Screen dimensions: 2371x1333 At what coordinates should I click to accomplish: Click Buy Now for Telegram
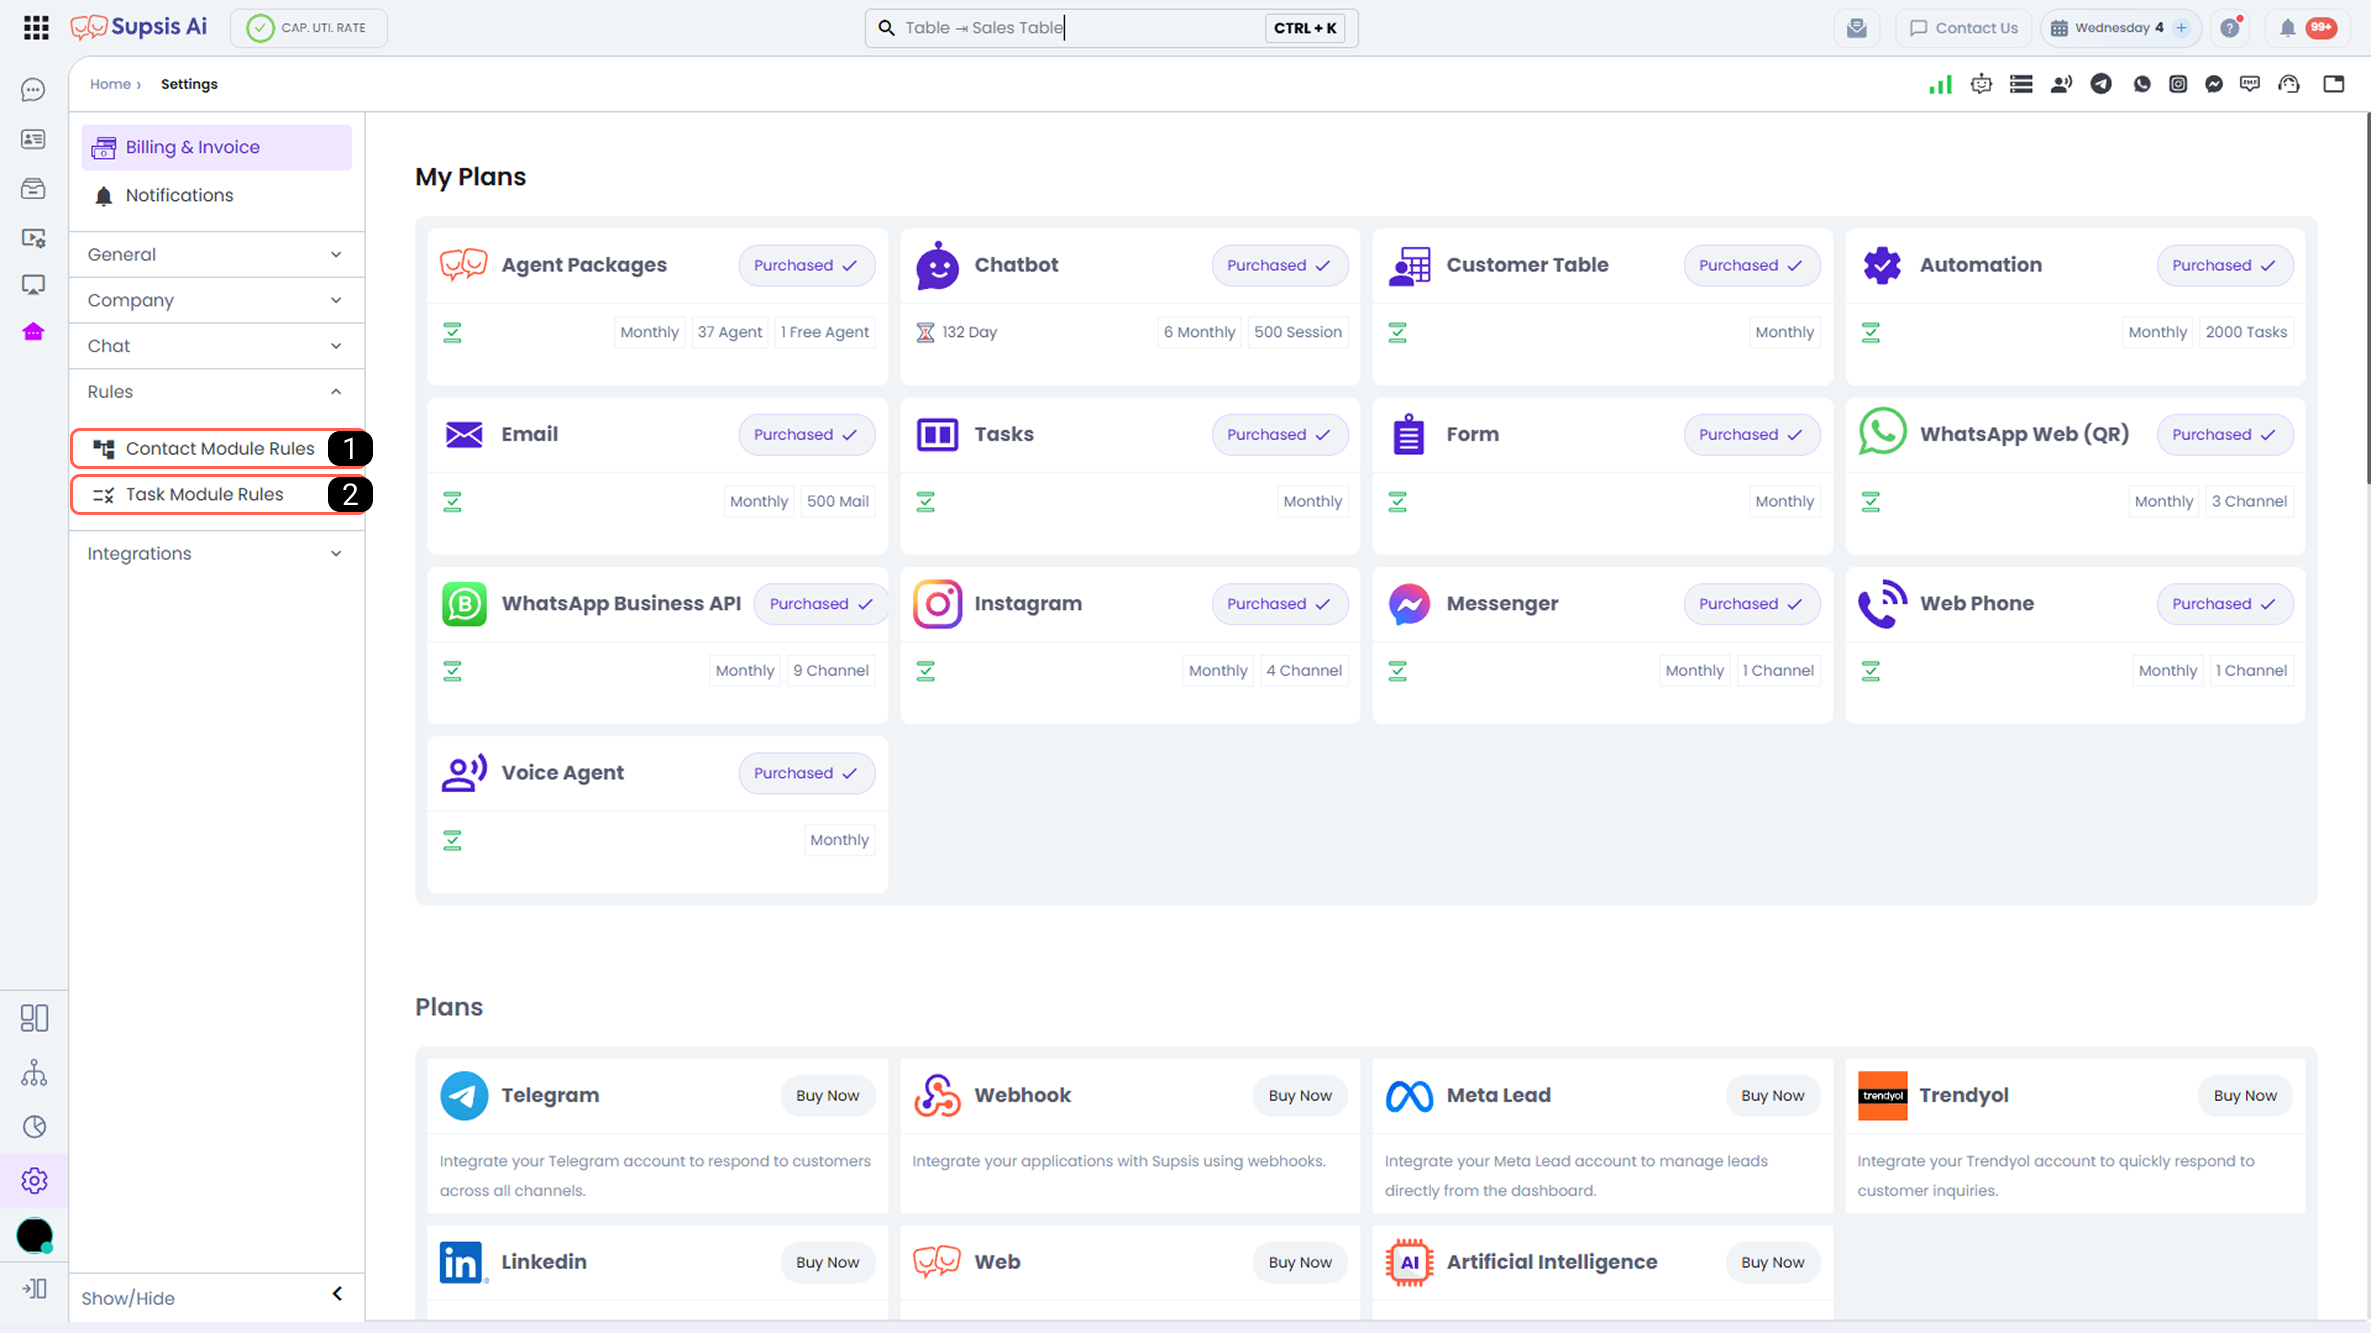pyautogui.click(x=827, y=1095)
